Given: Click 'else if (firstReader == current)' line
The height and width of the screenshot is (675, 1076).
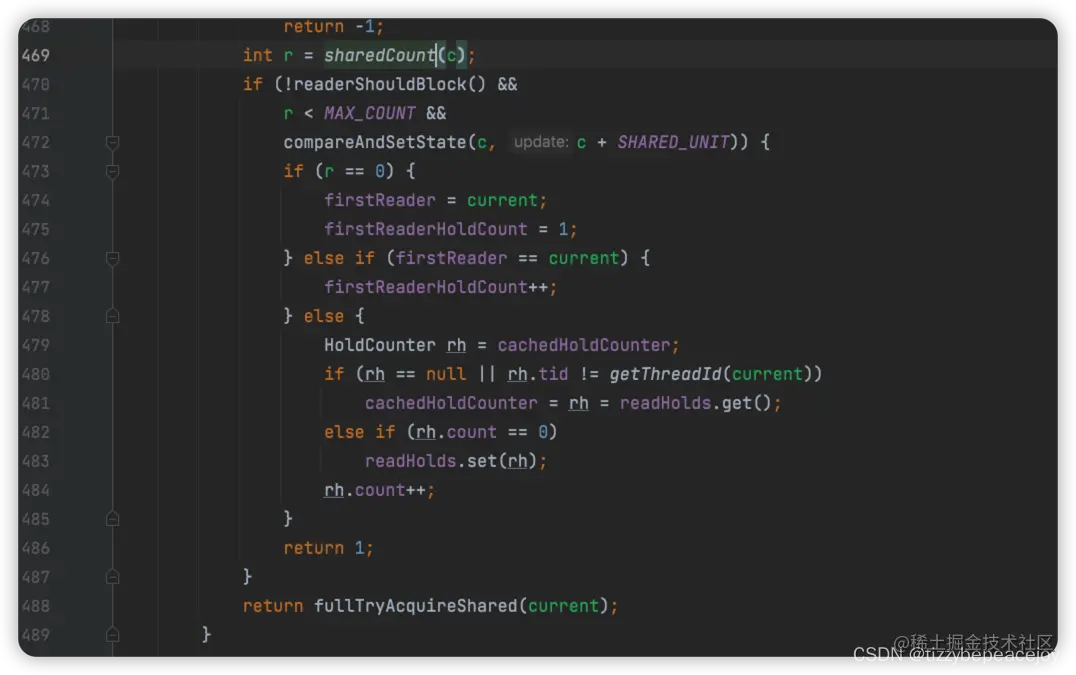Looking at the screenshot, I should [x=467, y=259].
